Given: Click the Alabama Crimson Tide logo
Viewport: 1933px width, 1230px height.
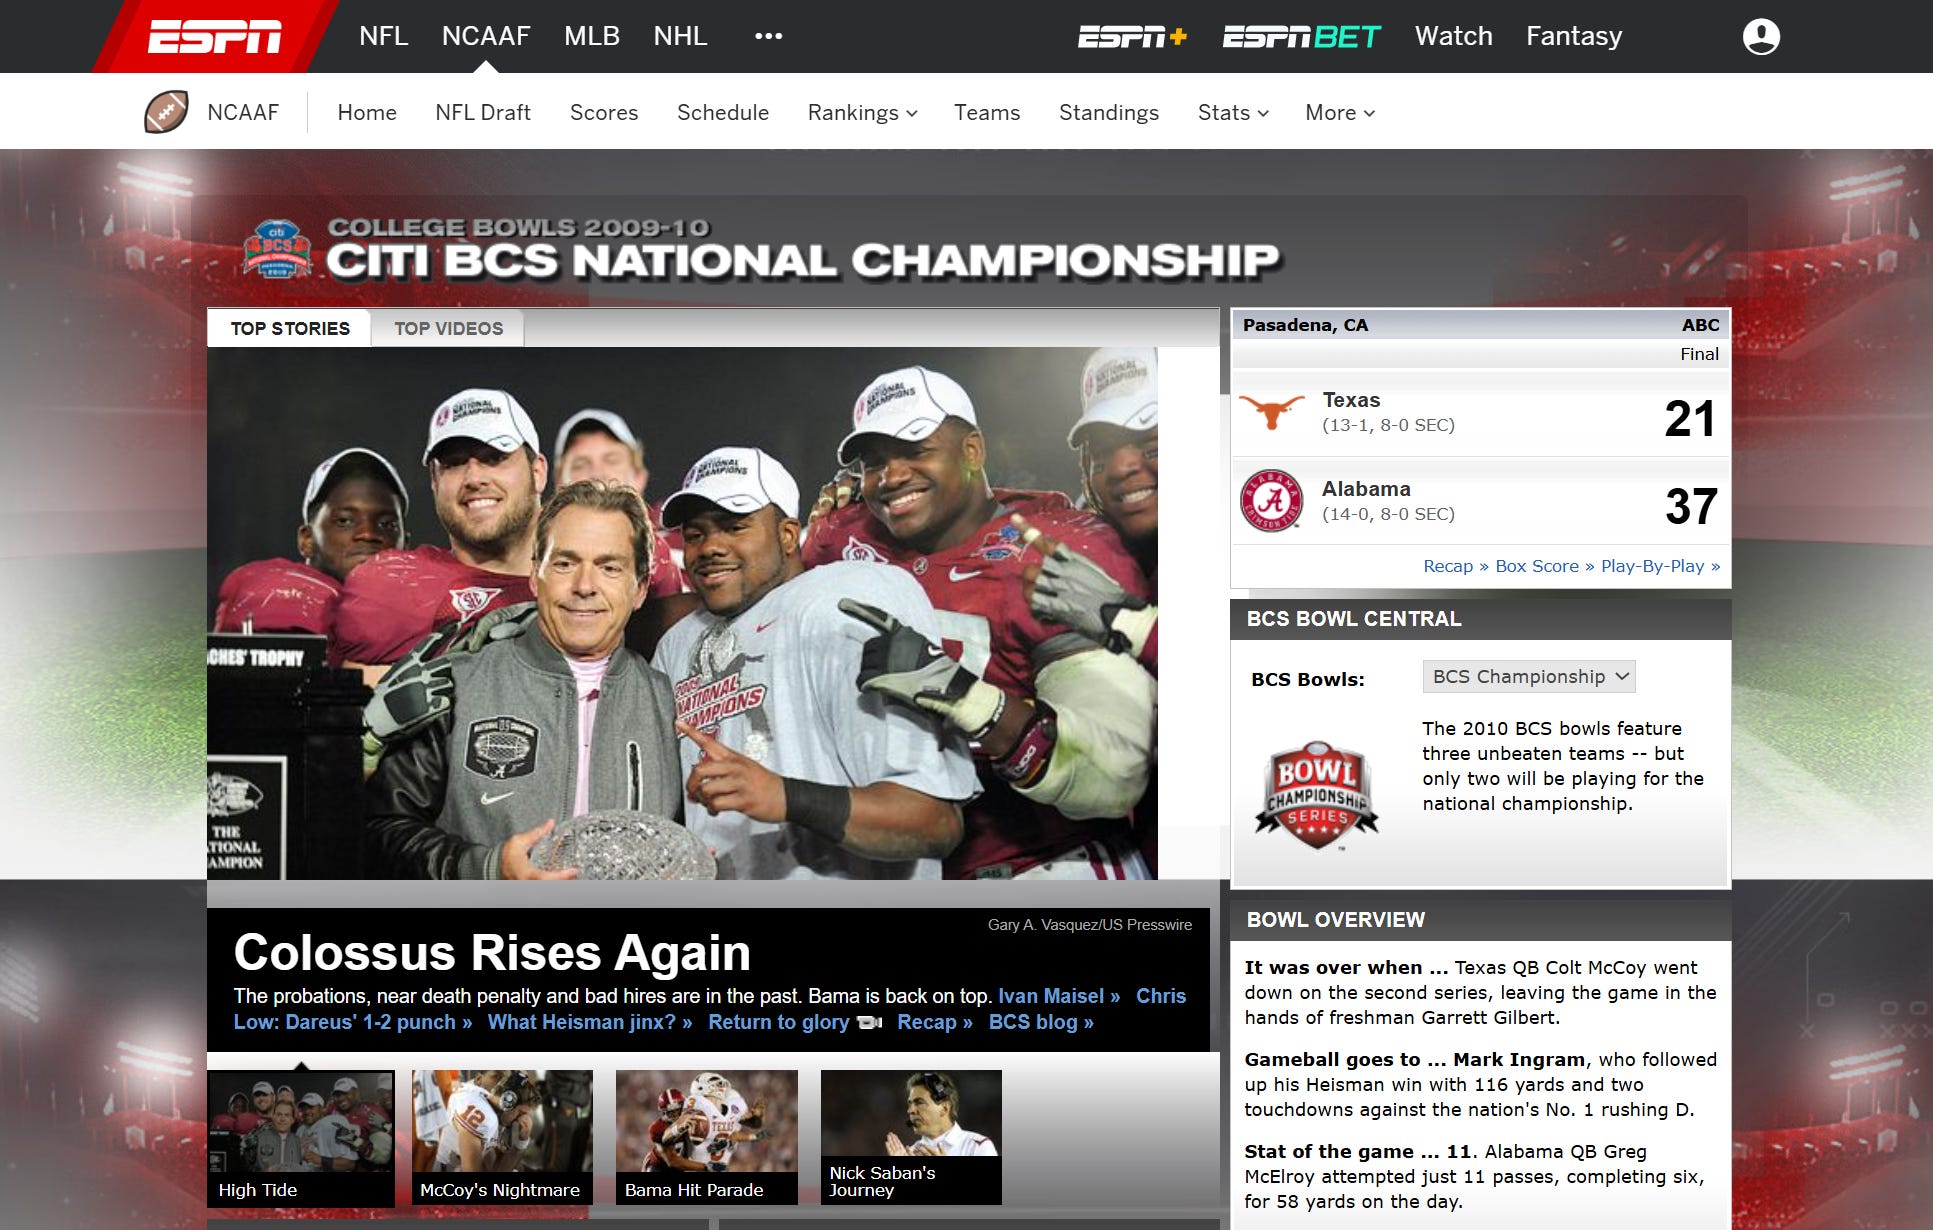Looking at the screenshot, I should (x=1271, y=500).
